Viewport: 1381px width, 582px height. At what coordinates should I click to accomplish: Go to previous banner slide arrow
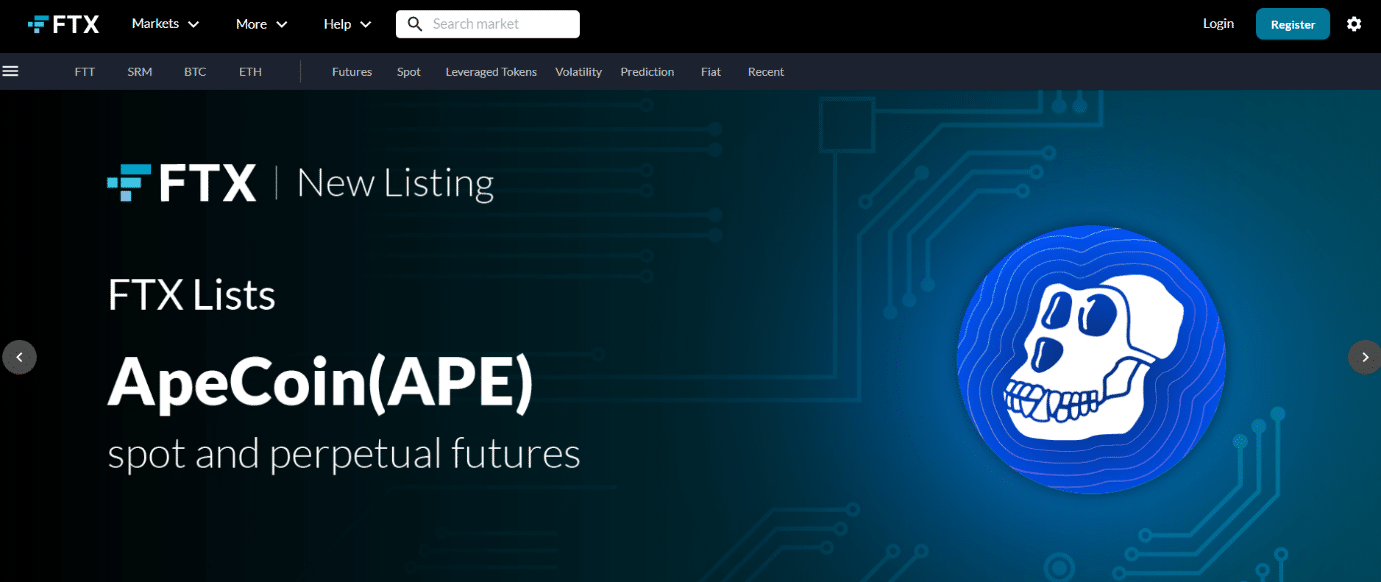[19, 357]
